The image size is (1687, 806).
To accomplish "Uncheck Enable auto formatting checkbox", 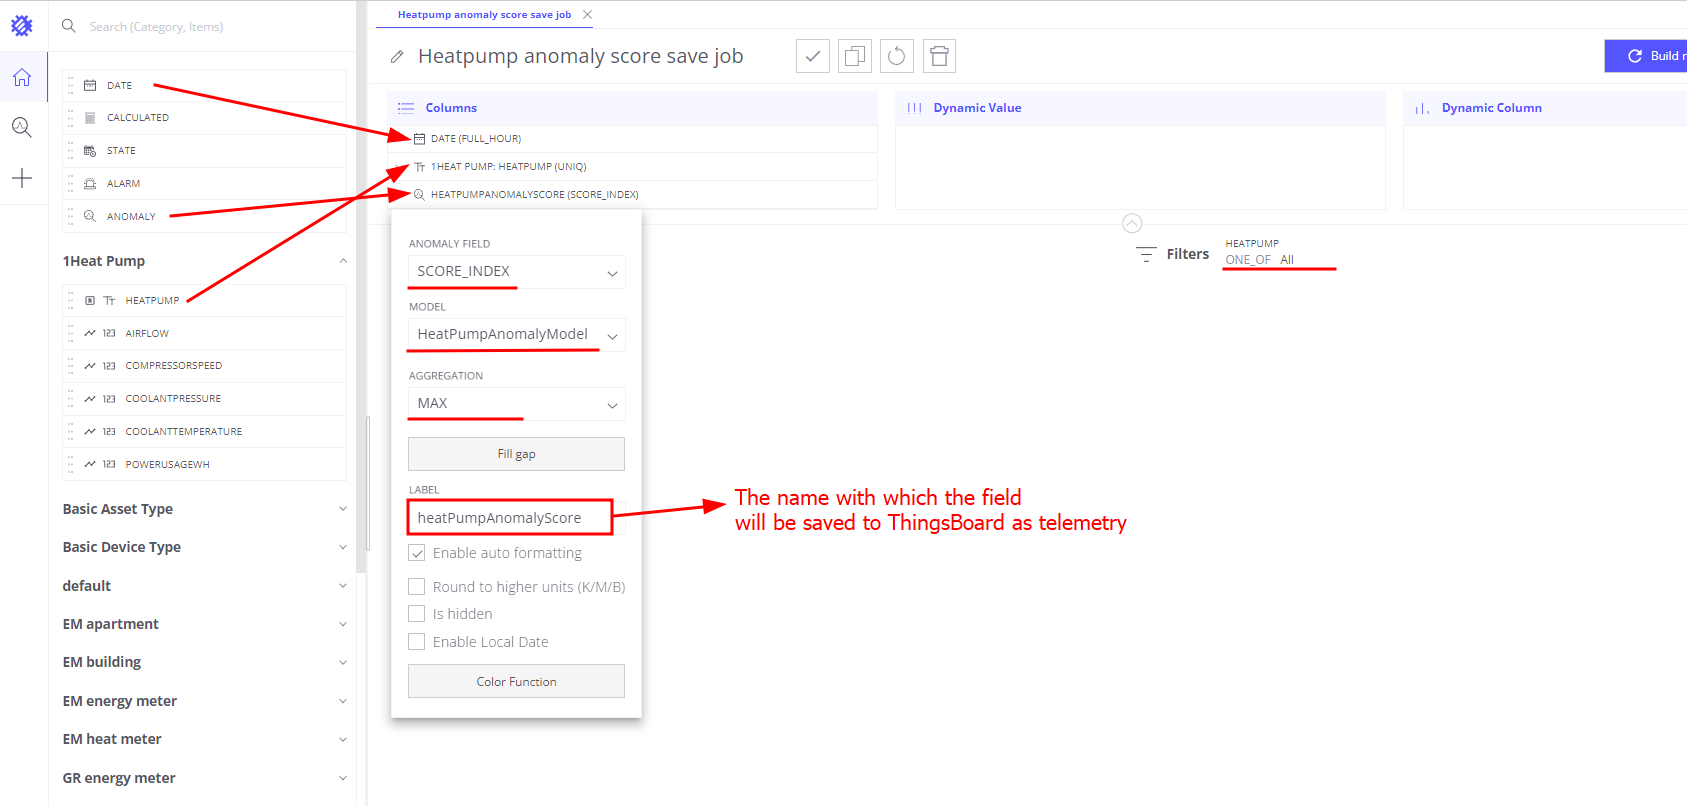I will [x=417, y=553].
